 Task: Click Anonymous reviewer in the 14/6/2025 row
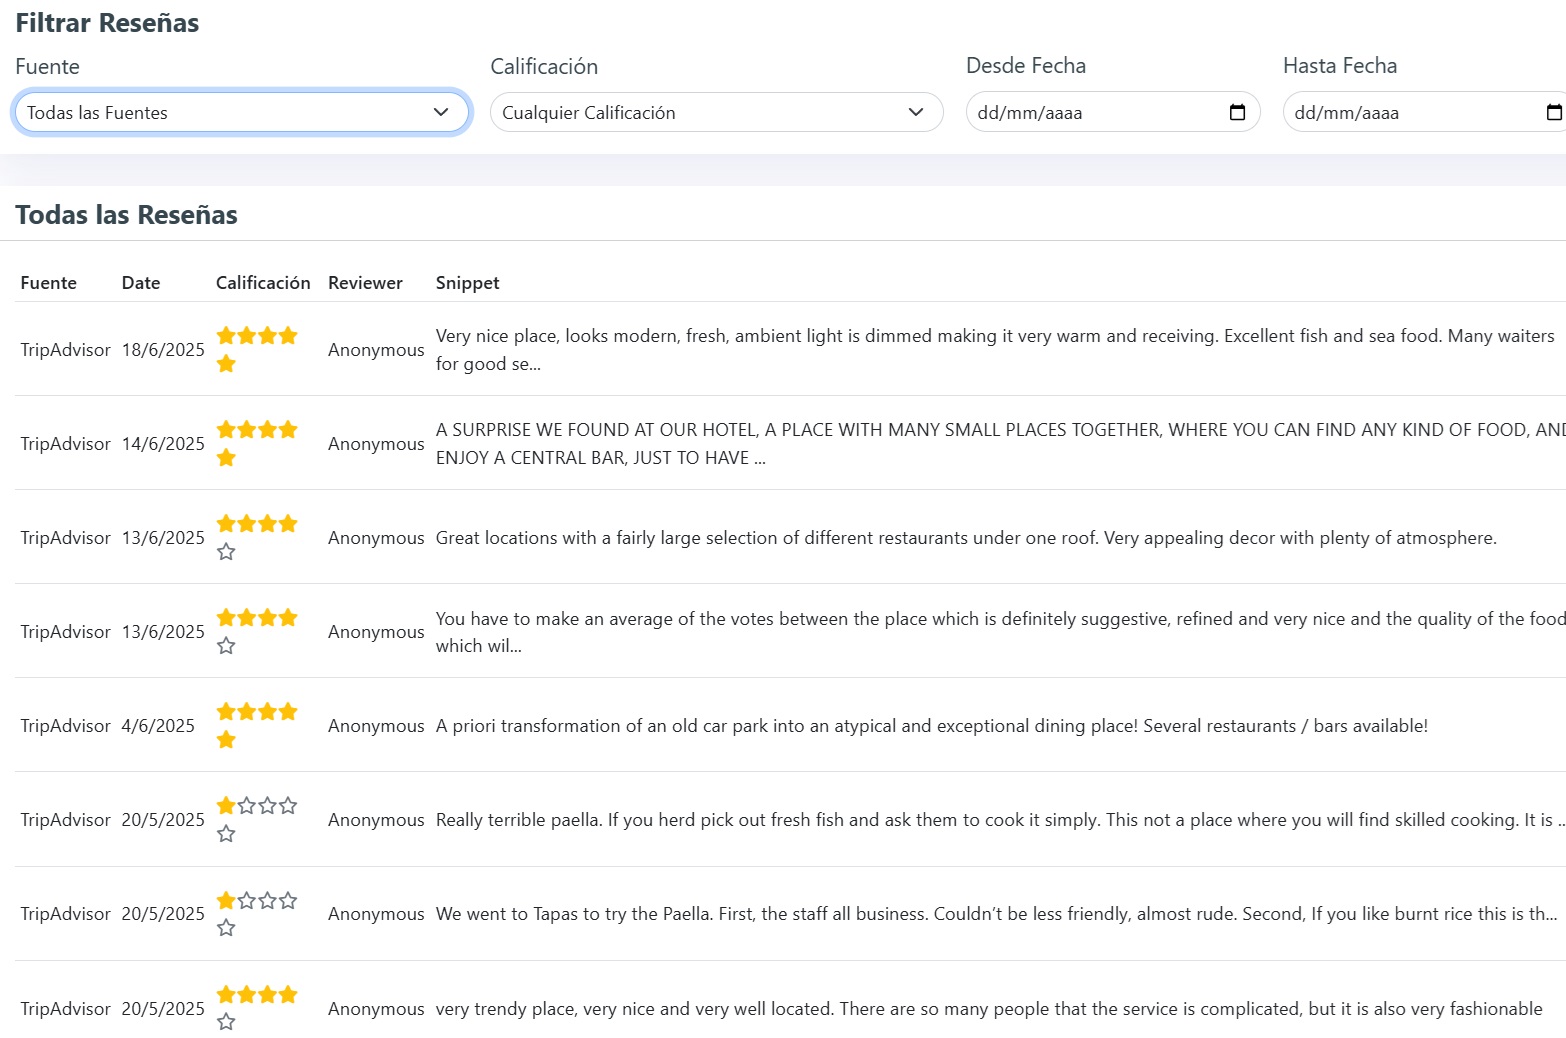coord(376,443)
